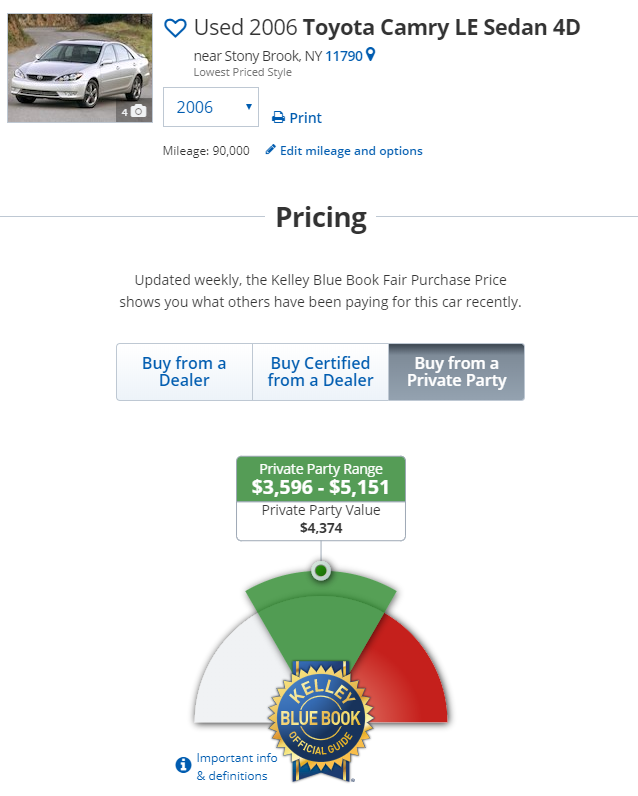Click the camera photo count icon
The height and width of the screenshot is (796, 638).
point(138,111)
